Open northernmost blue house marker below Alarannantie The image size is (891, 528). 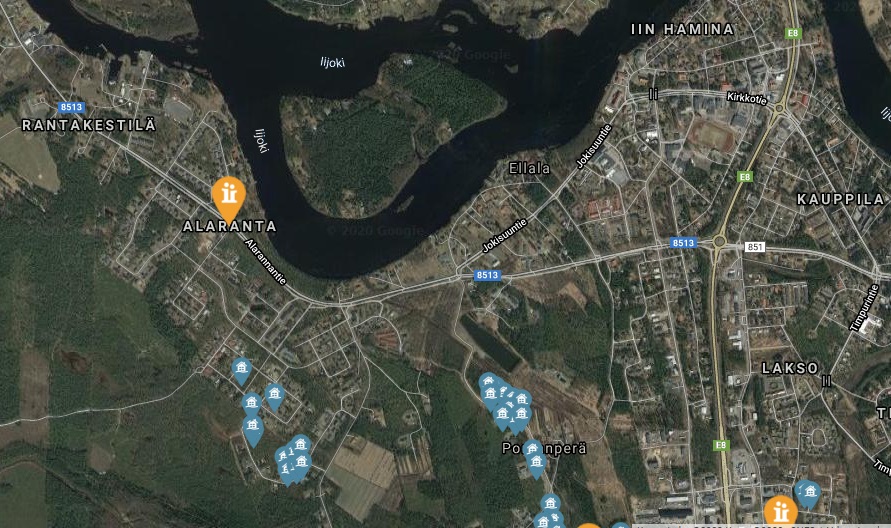[x=242, y=371]
